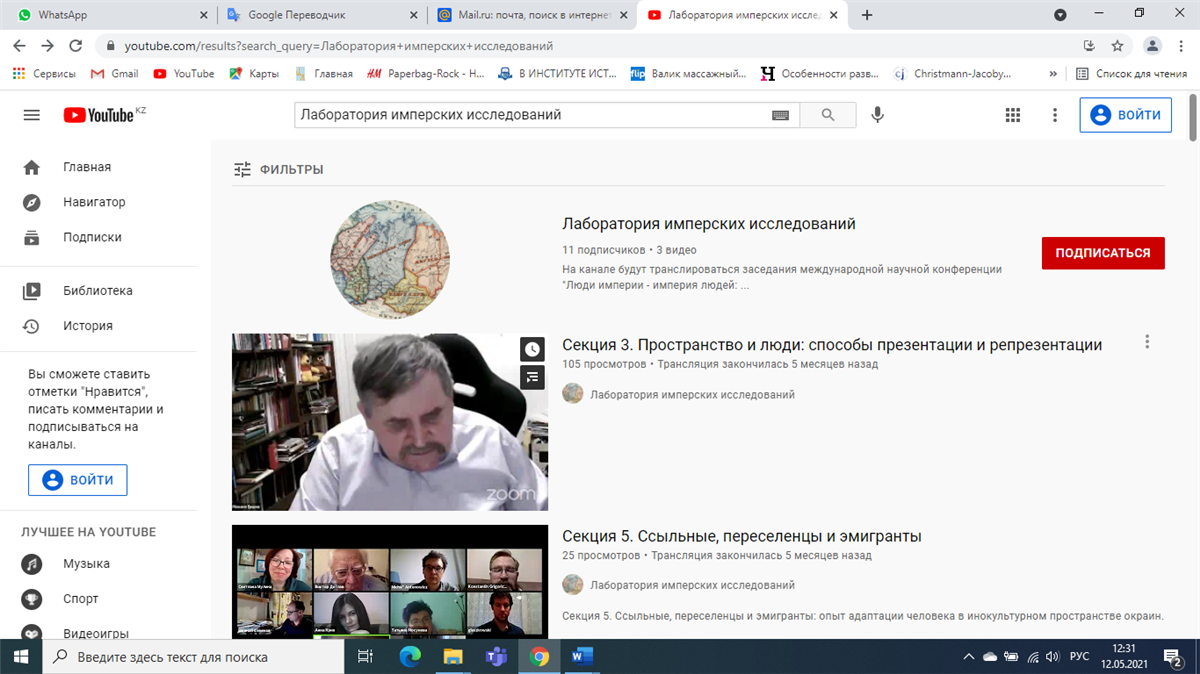Screen dimensions: 1200x674
Task: Open Подписки in the sidebar
Action: [92, 237]
